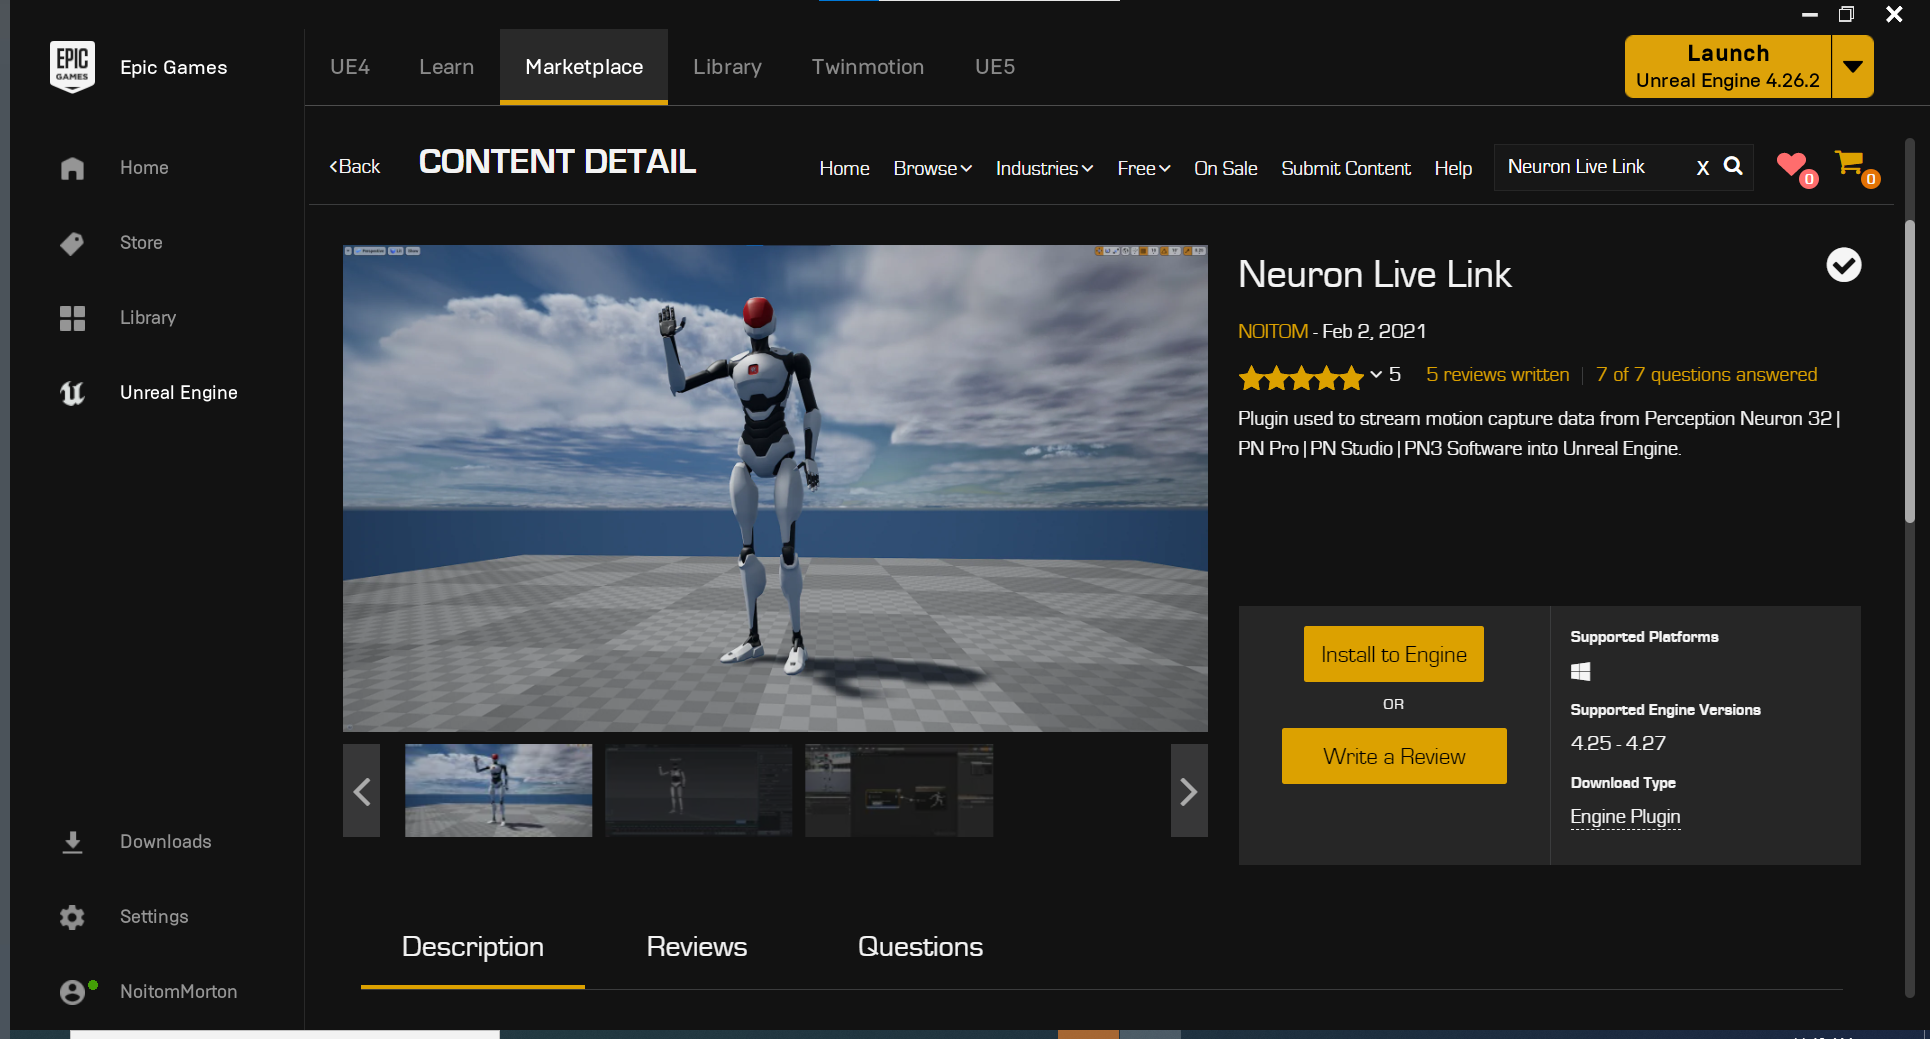Expand the Industries menu
Screen dimensions: 1930x1039
pos(1044,169)
